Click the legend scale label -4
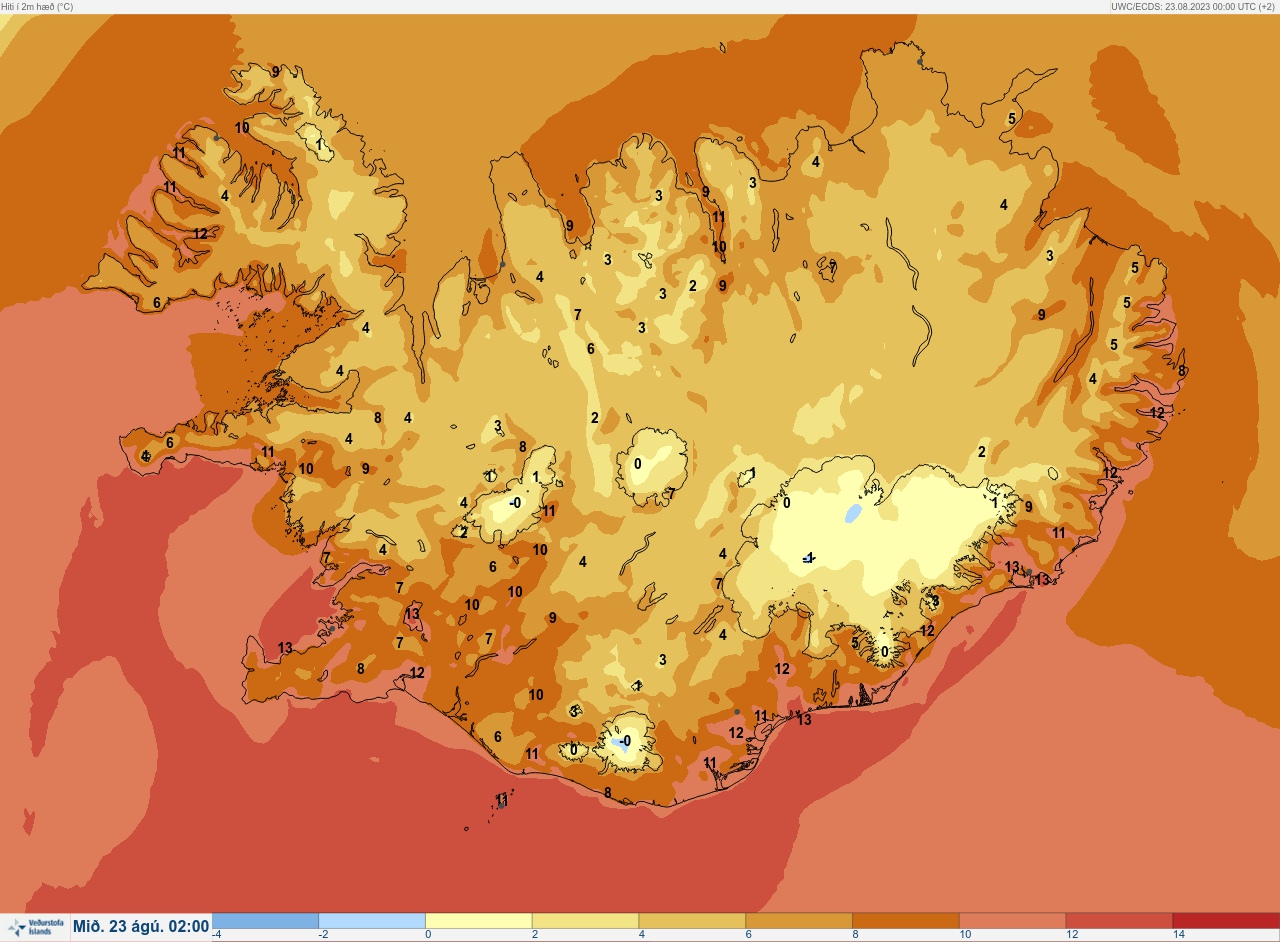The height and width of the screenshot is (942, 1280). point(217,935)
